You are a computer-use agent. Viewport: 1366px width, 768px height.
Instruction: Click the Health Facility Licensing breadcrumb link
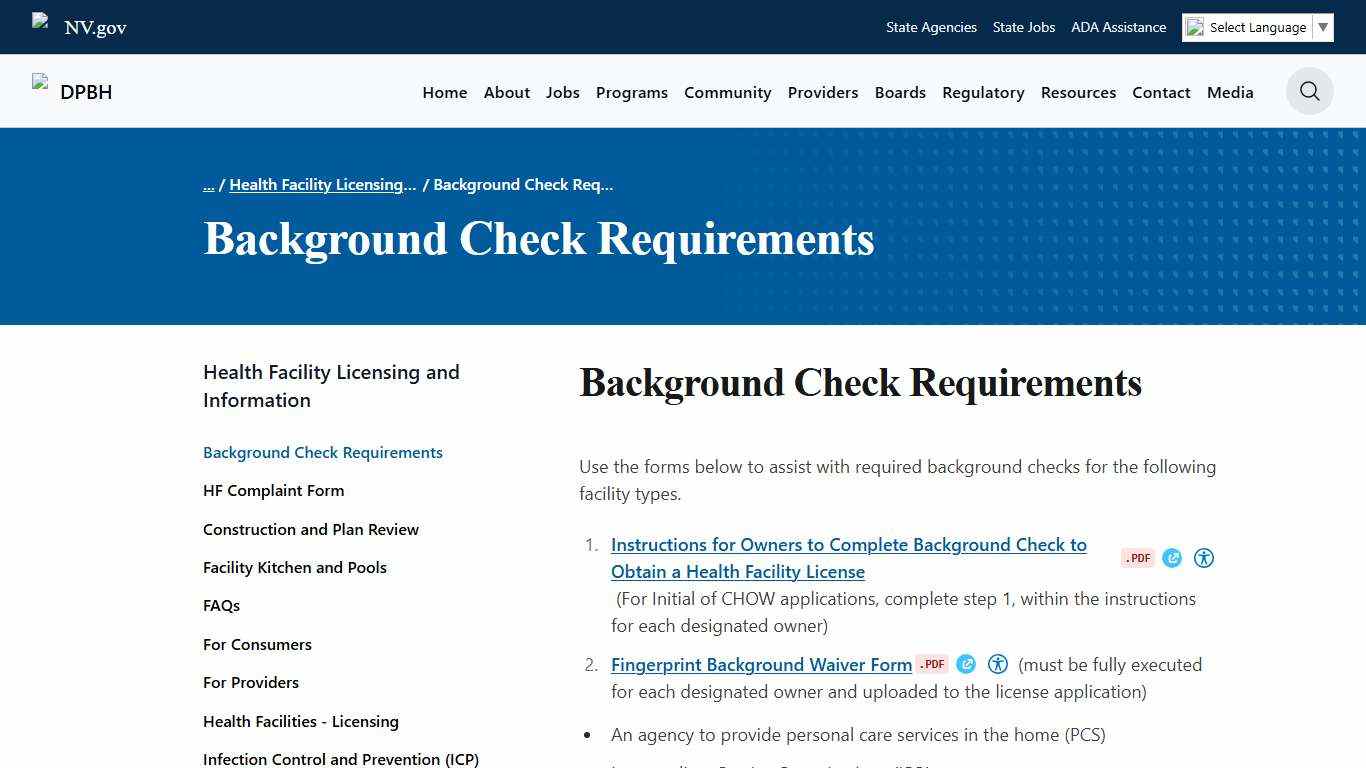[322, 184]
